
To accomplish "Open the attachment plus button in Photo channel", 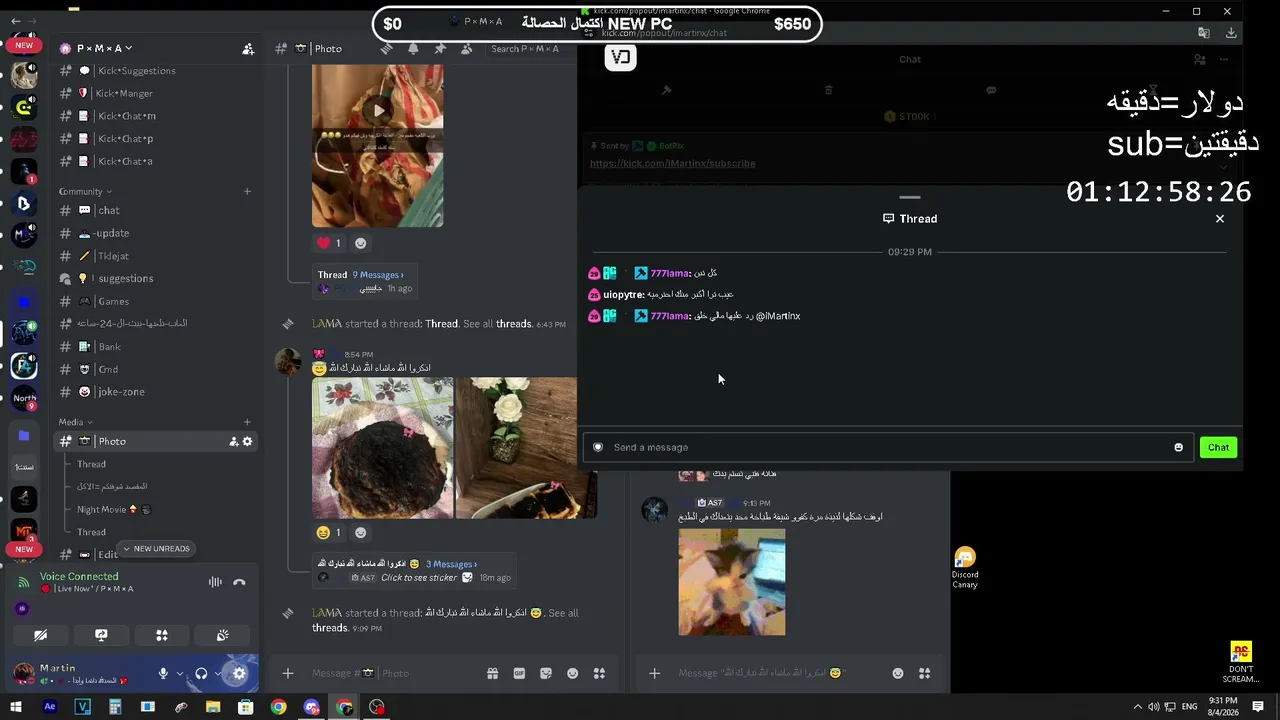I will (x=288, y=673).
